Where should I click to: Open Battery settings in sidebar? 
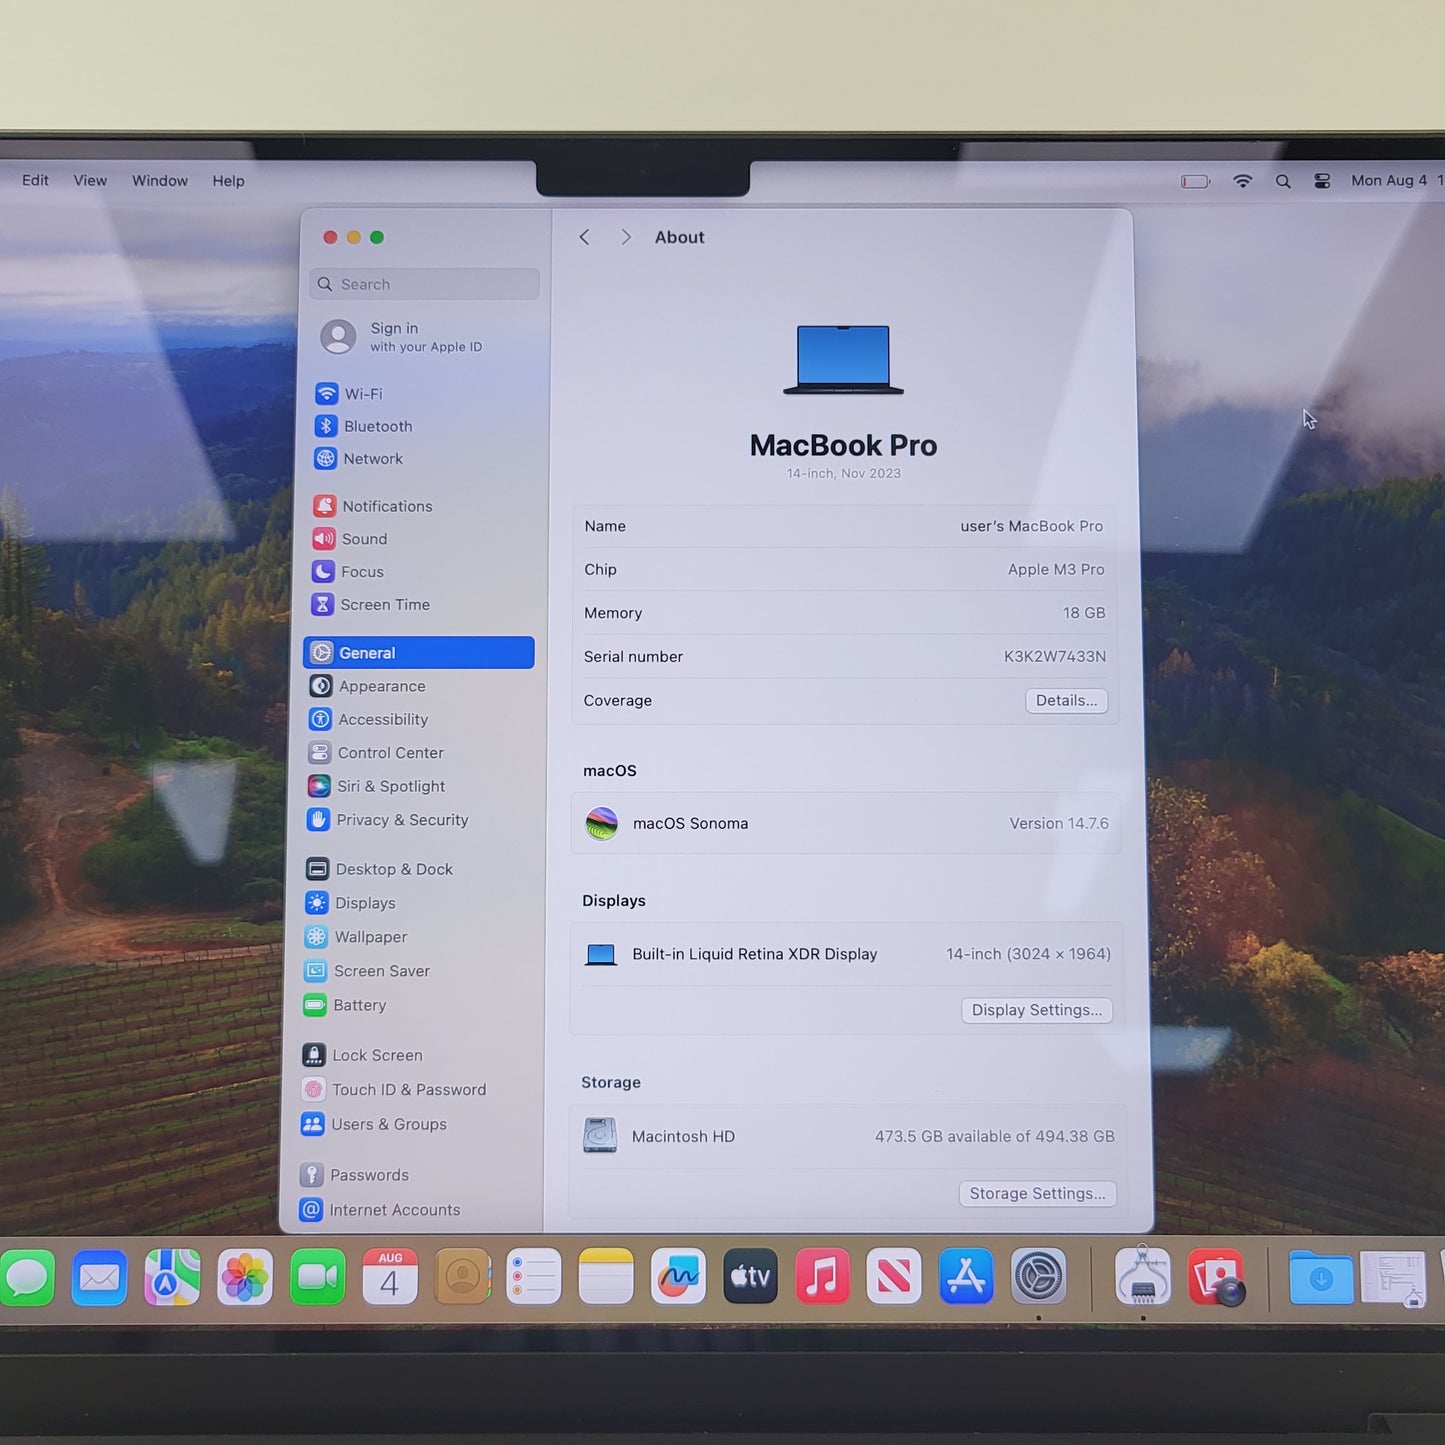click(x=345, y=1005)
